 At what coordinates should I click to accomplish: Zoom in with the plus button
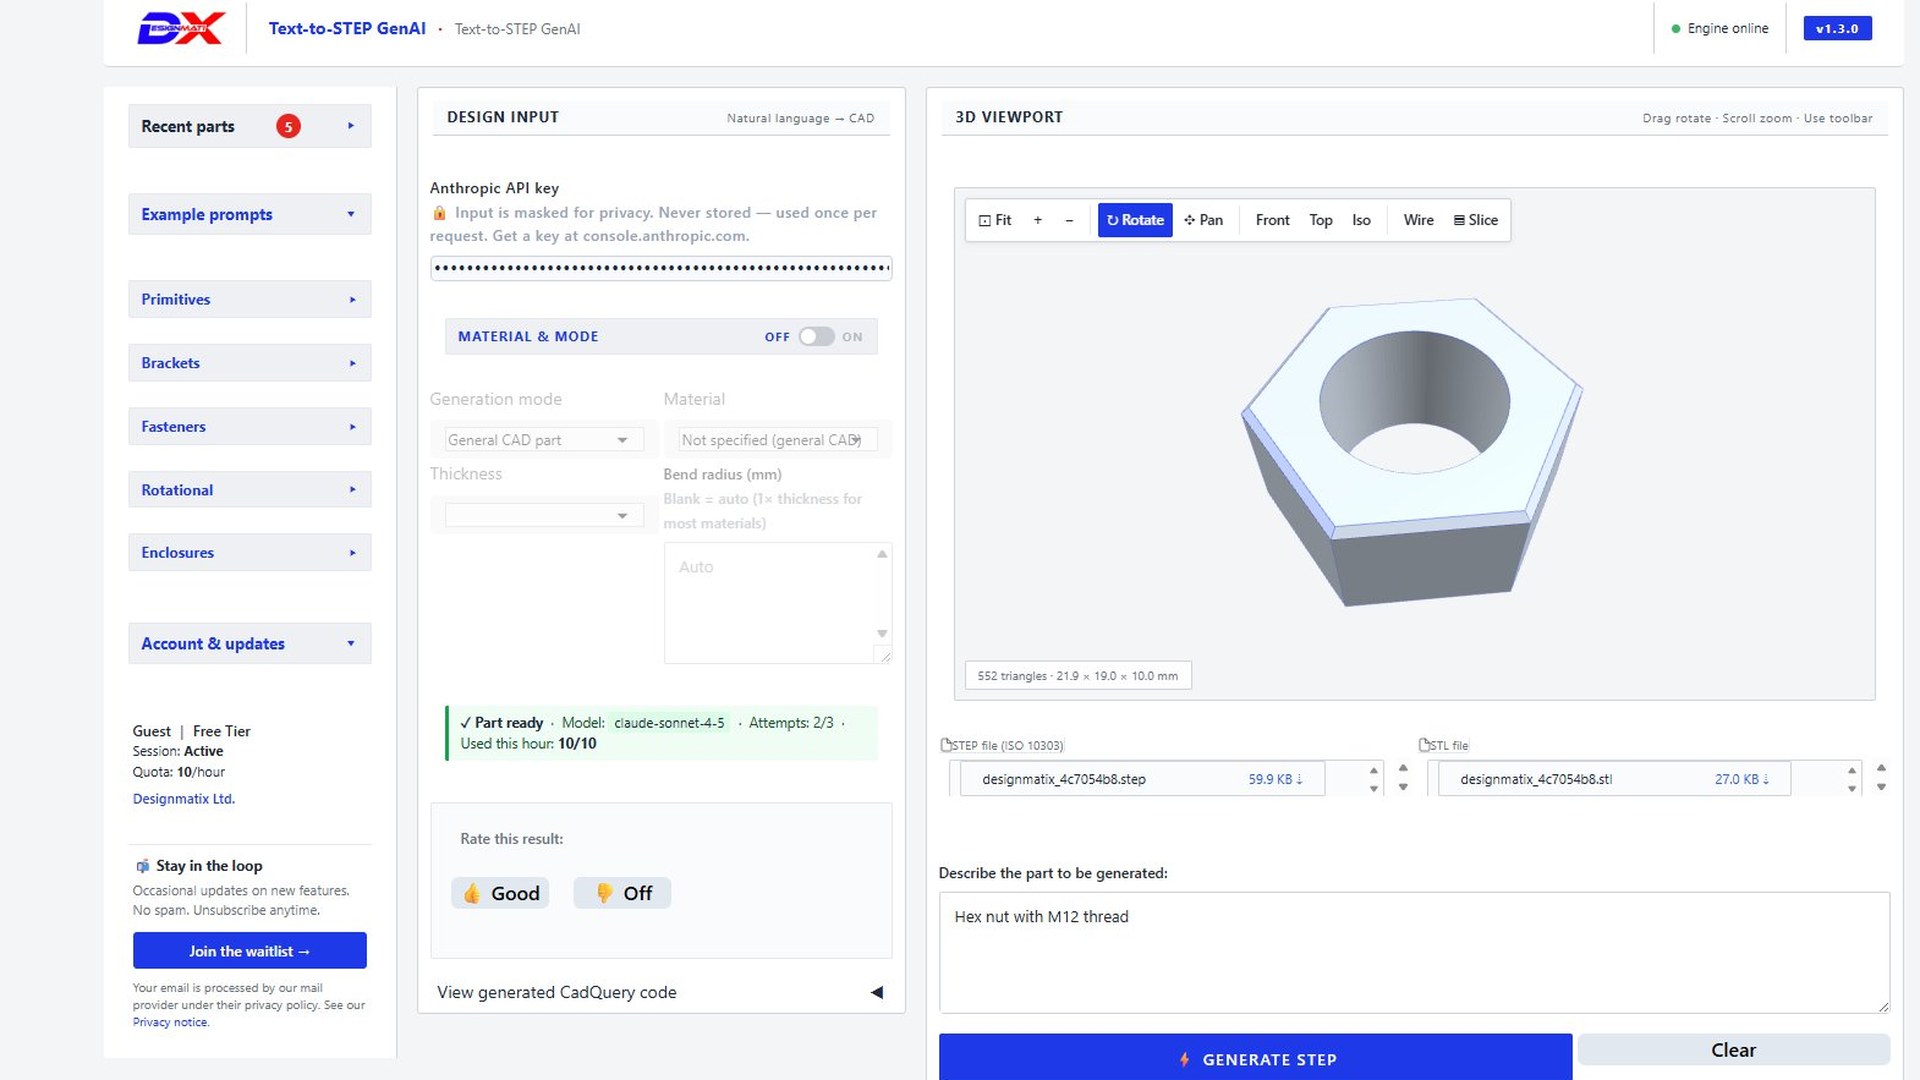tap(1037, 220)
